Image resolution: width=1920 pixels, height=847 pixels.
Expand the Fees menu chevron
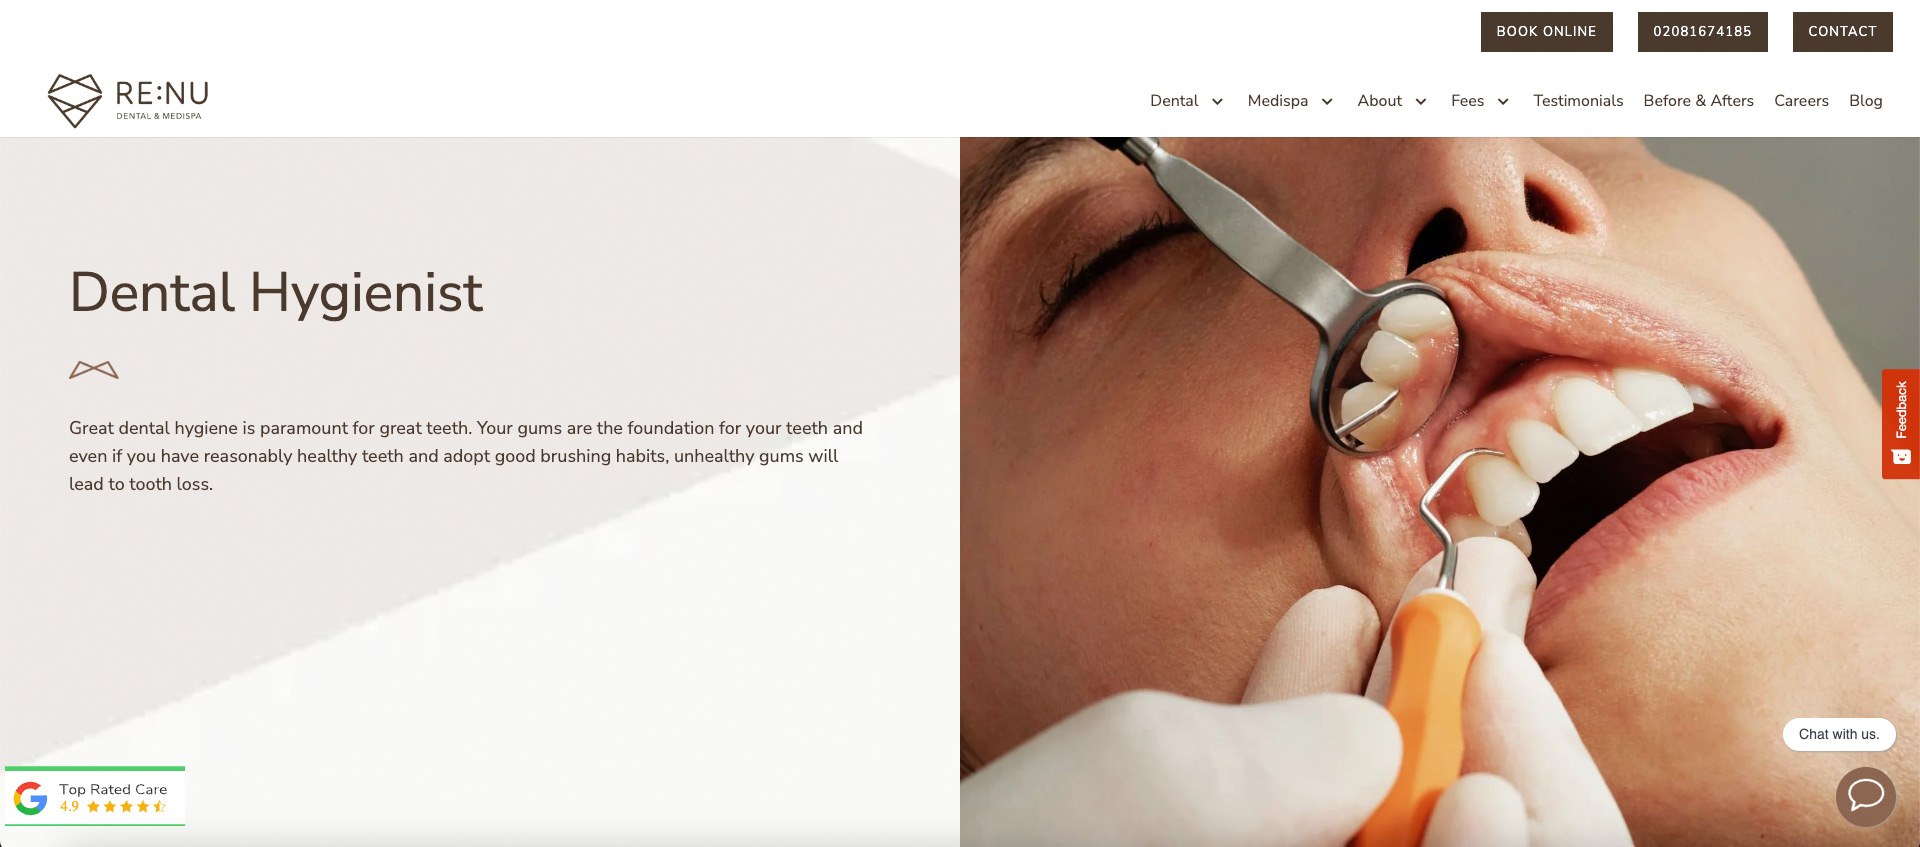click(1503, 101)
